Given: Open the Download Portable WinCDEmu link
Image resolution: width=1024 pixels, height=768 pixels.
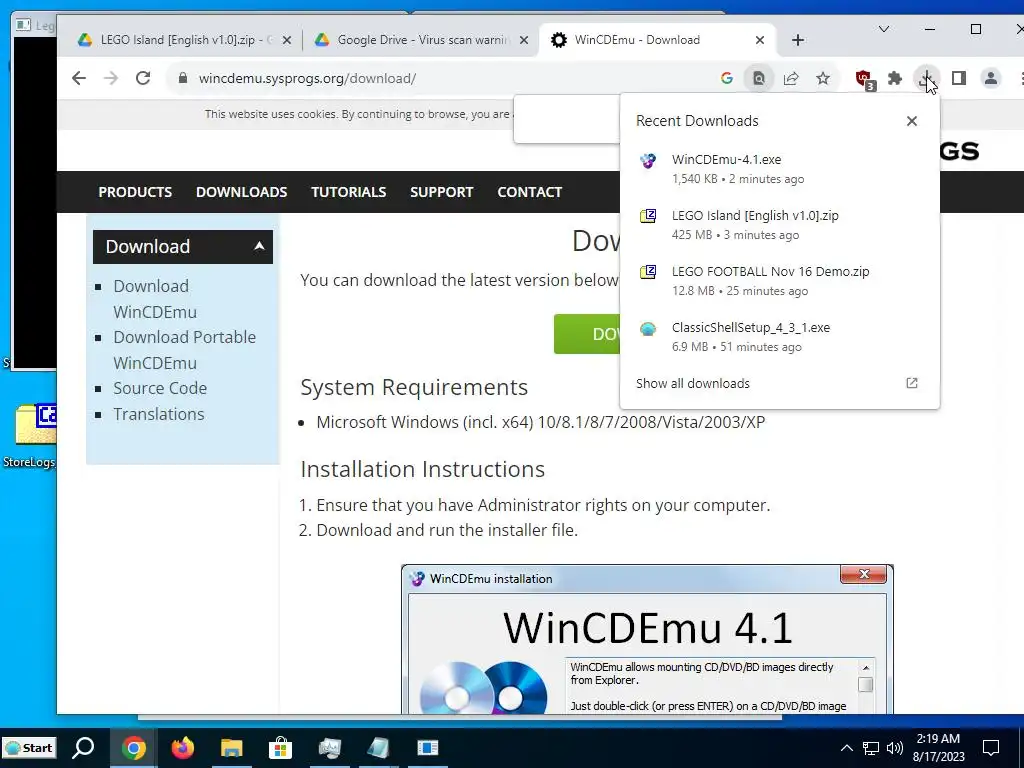Looking at the screenshot, I should [x=185, y=350].
